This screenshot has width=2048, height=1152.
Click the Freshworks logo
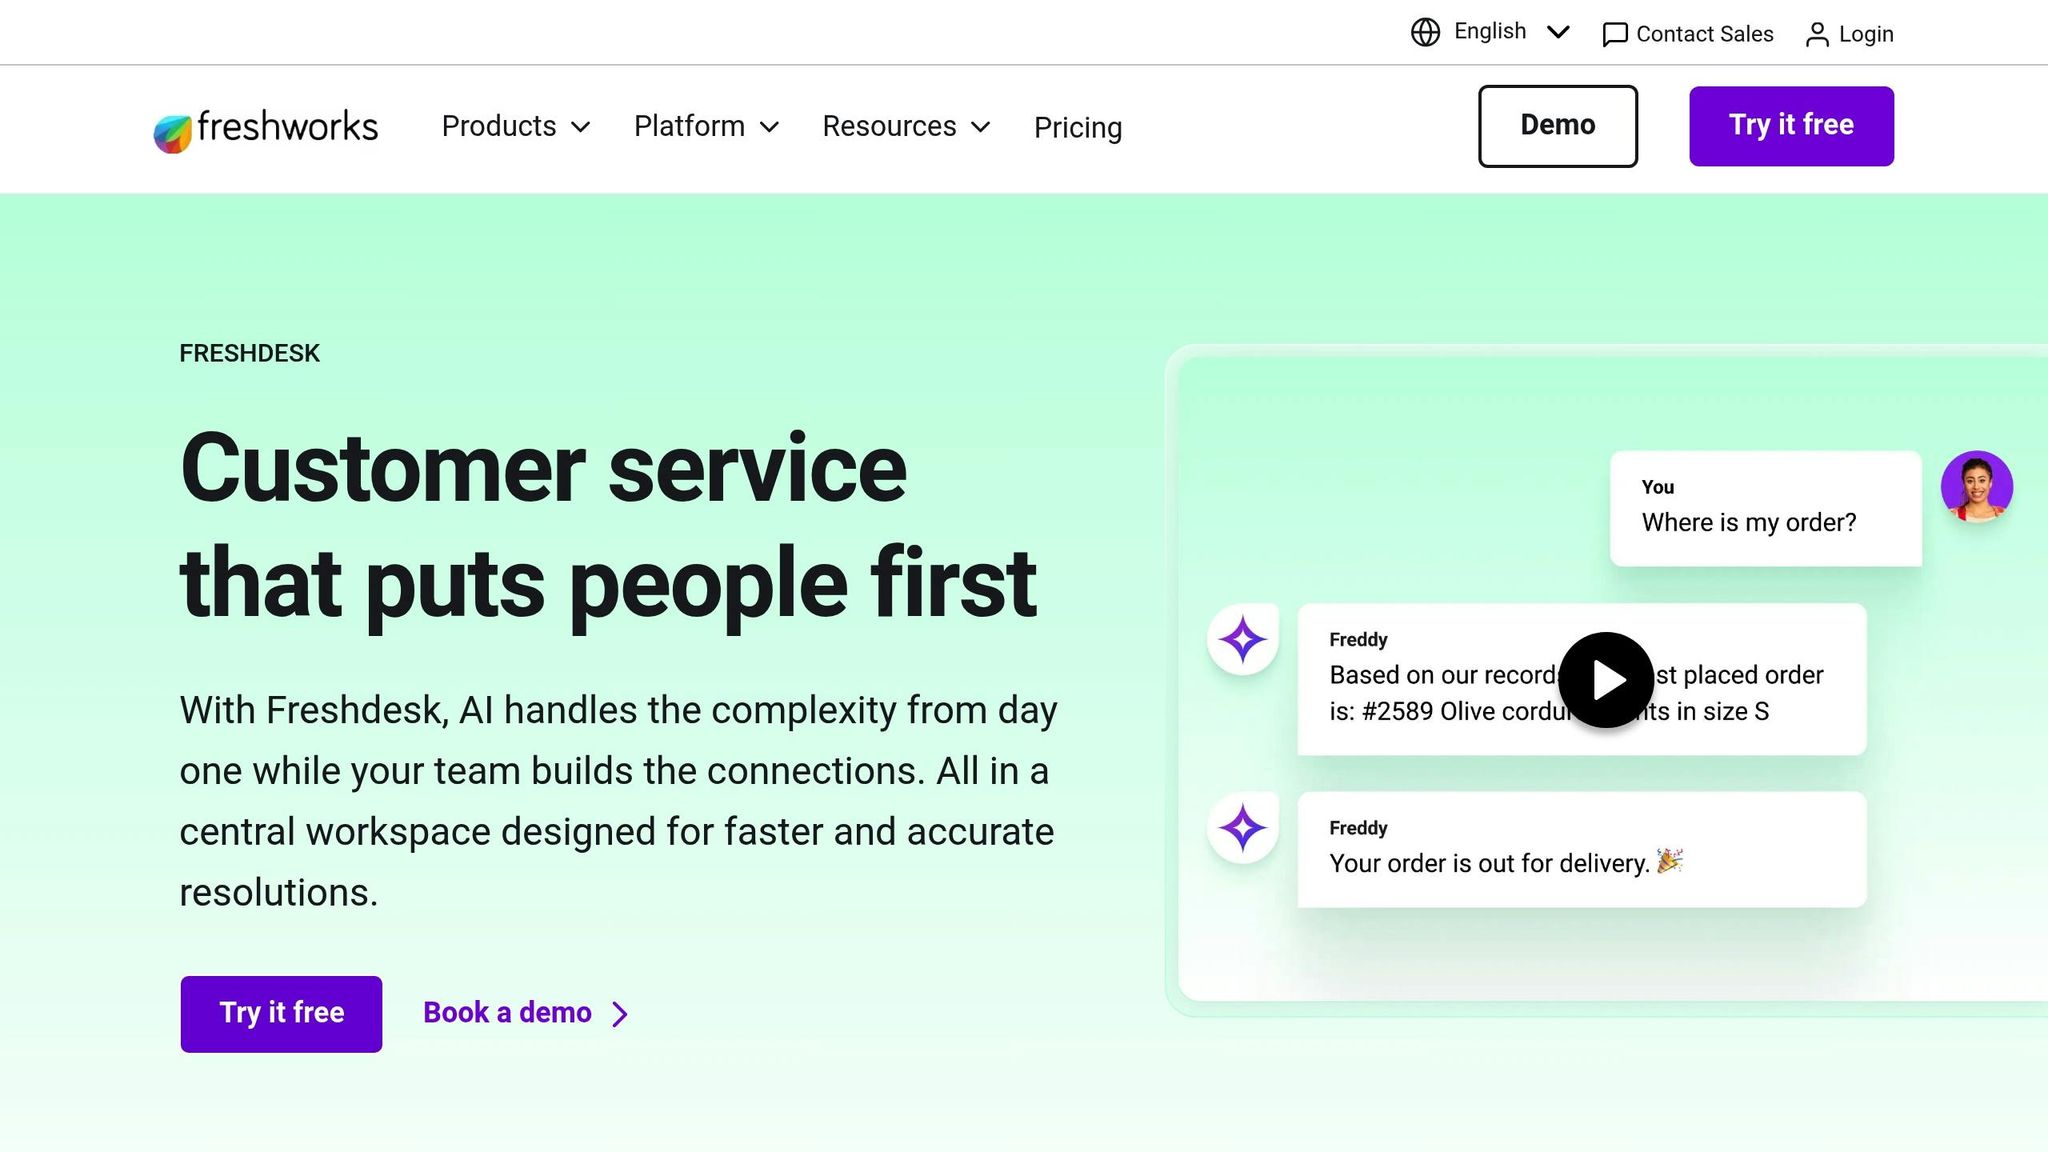pyautogui.click(x=264, y=126)
